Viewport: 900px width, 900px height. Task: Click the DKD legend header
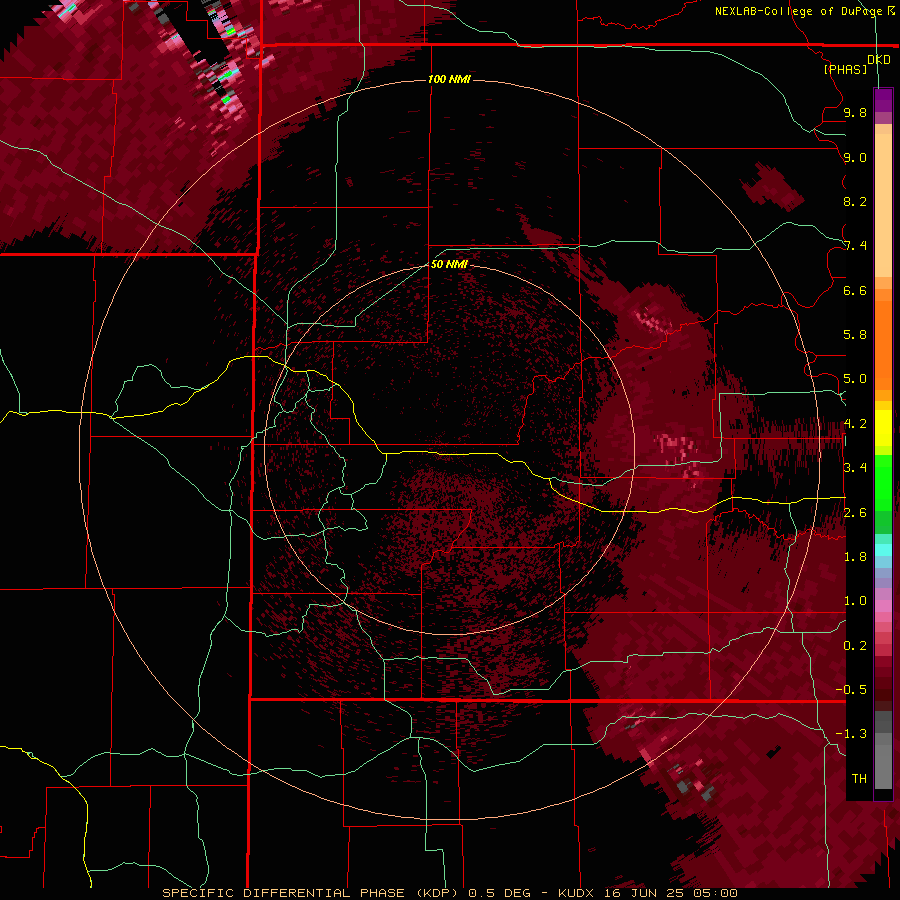(878, 59)
